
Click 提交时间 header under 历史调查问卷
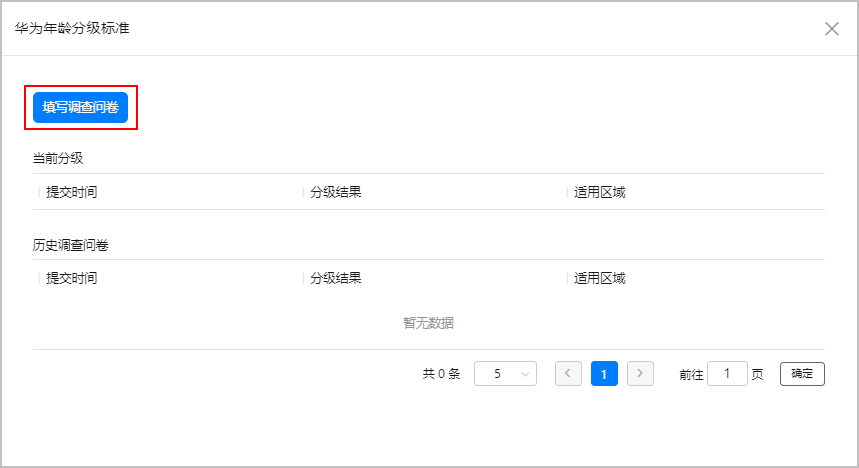pyautogui.click(x=72, y=278)
